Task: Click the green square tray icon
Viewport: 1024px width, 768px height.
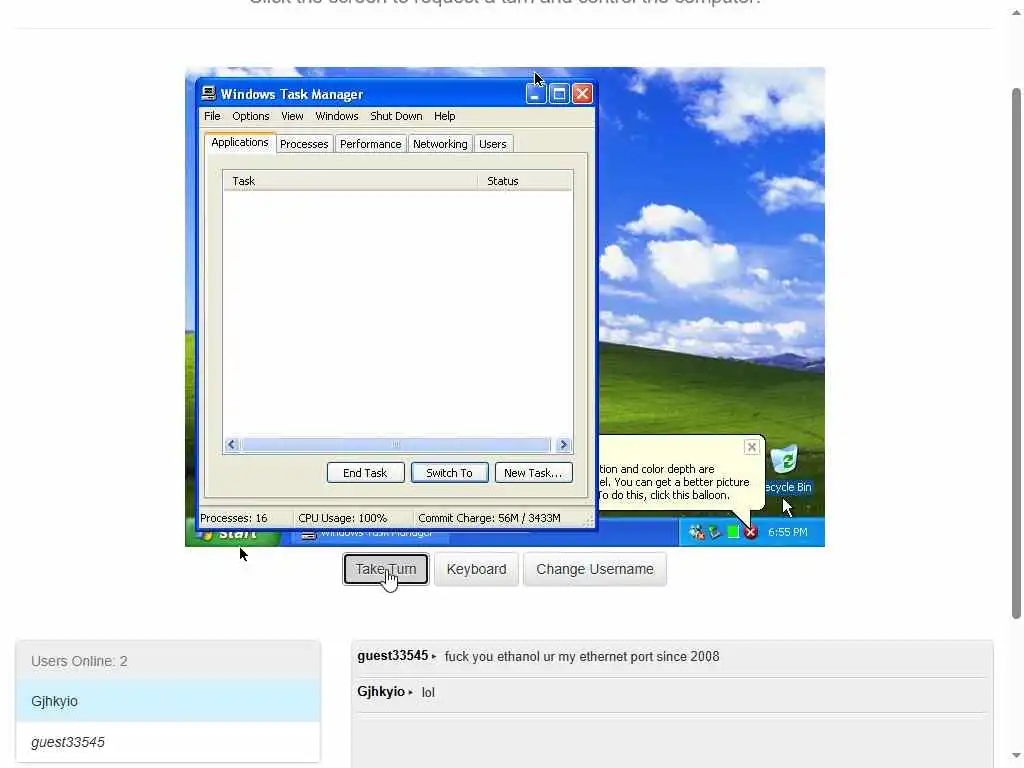Action: [733, 532]
